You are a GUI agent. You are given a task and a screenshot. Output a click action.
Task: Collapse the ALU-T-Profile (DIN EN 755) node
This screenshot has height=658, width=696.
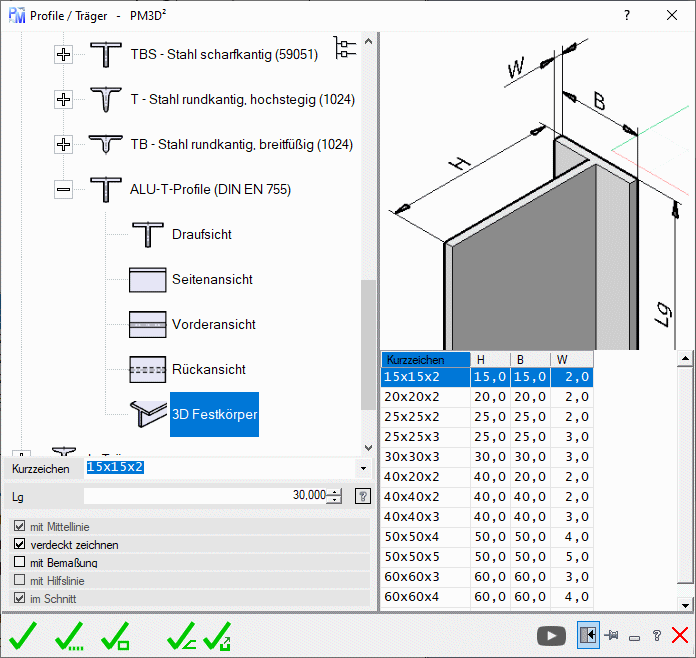point(64,189)
